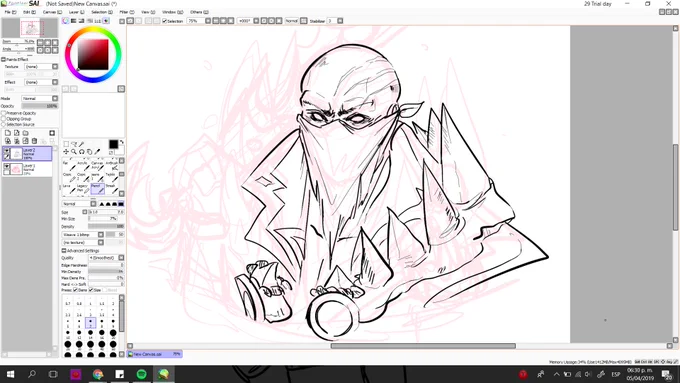
Task: Delete the selected layer with trash icon
Action: [34, 141]
